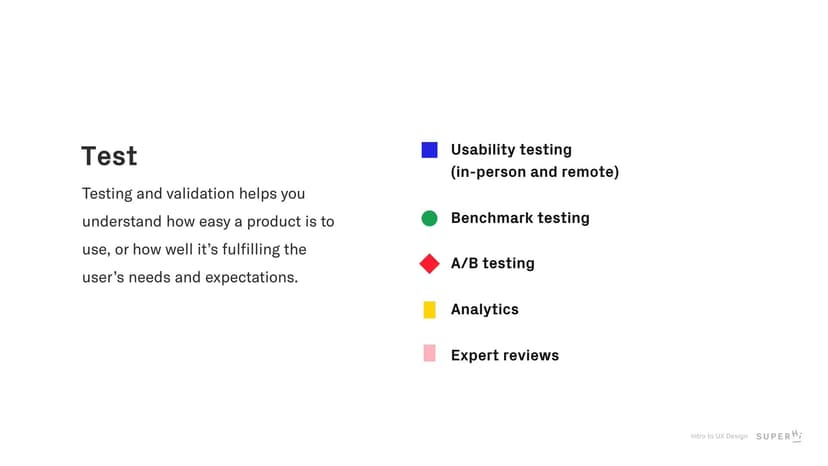Select the "Usability testing" label
The height and width of the screenshot is (466, 828).
pyautogui.click(x=511, y=150)
